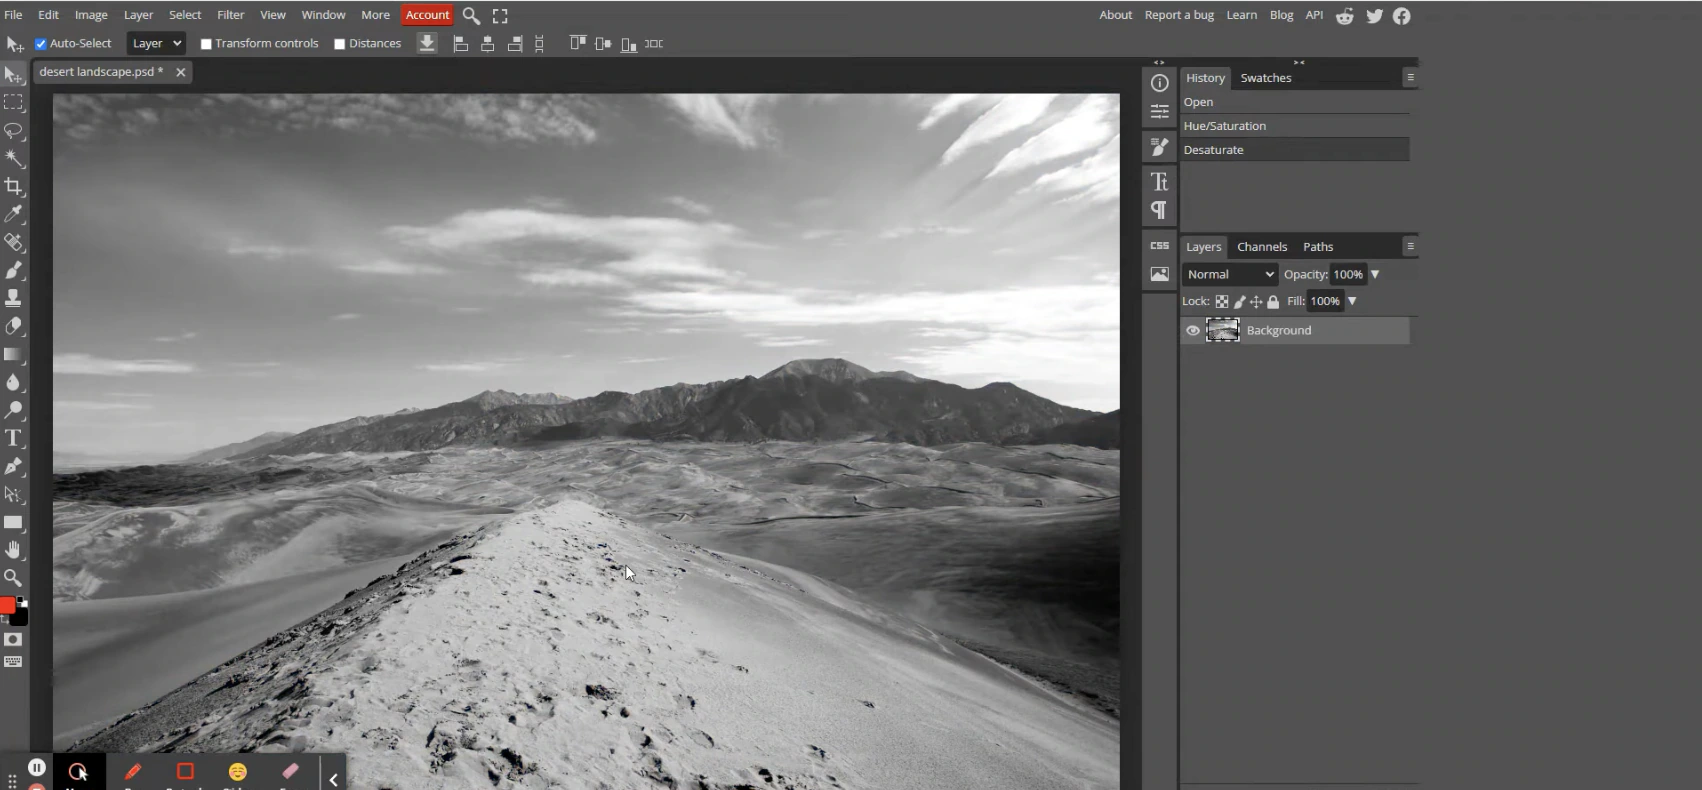Open the History panel options menu
The width and height of the screenshot is (1702, 790).
pos(1410,77)
